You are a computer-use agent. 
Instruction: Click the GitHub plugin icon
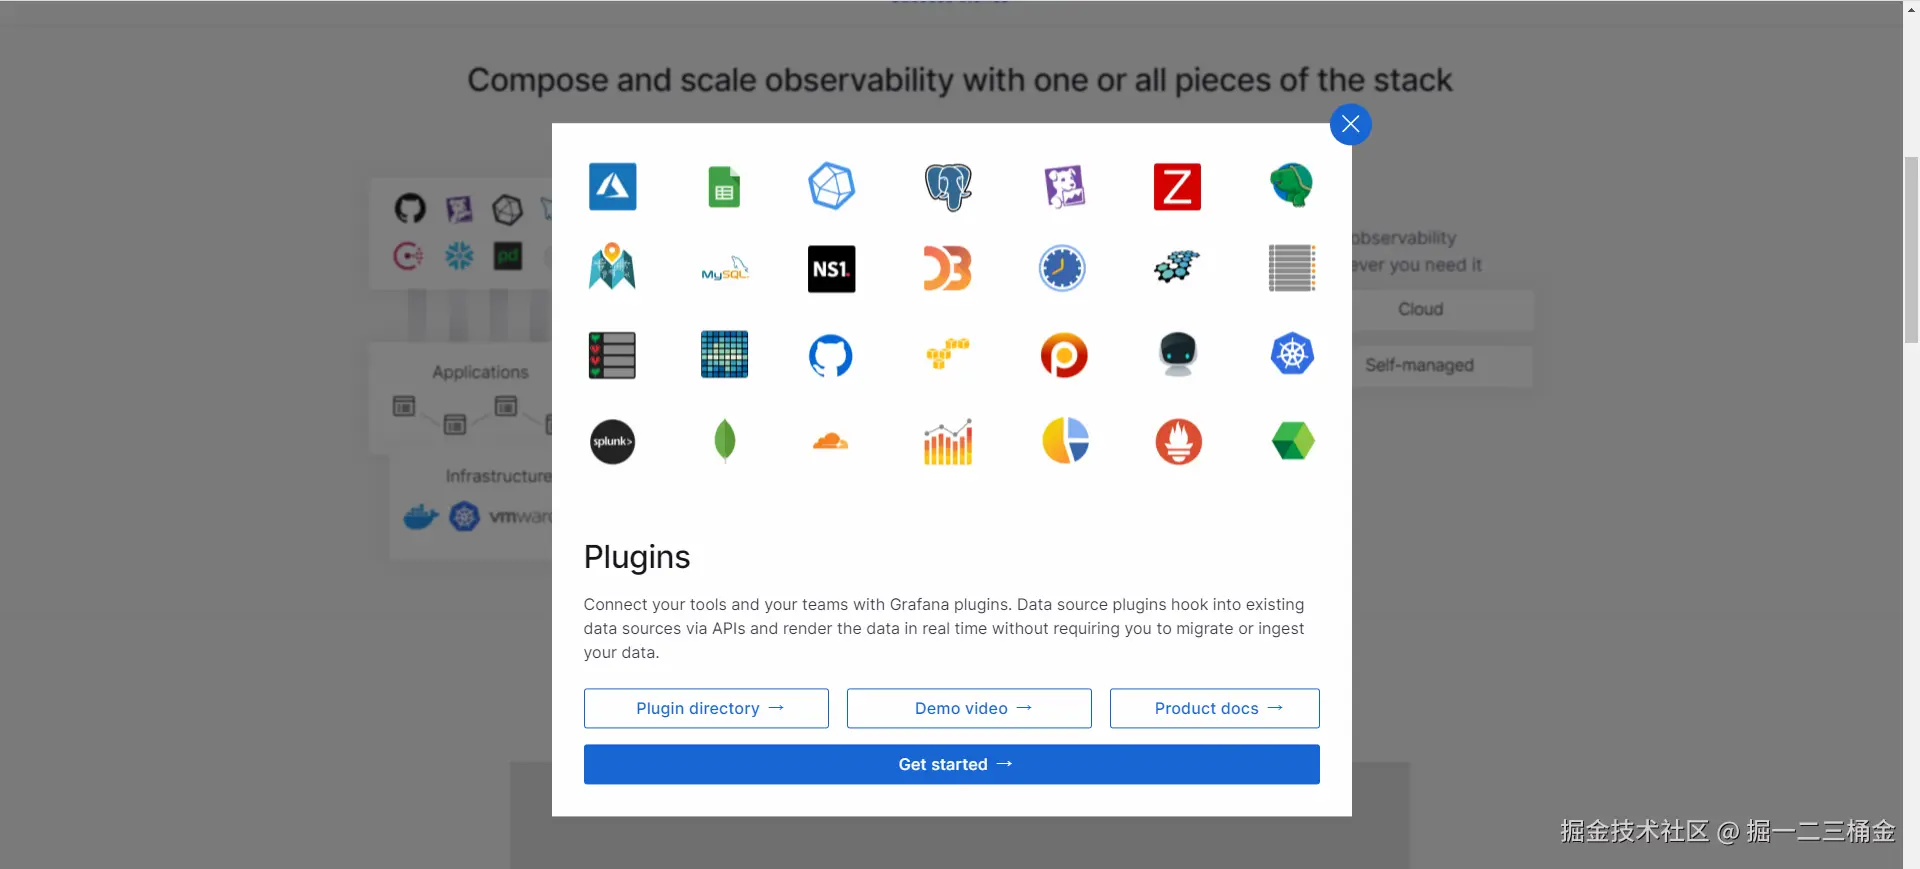(x=831, y=355)
